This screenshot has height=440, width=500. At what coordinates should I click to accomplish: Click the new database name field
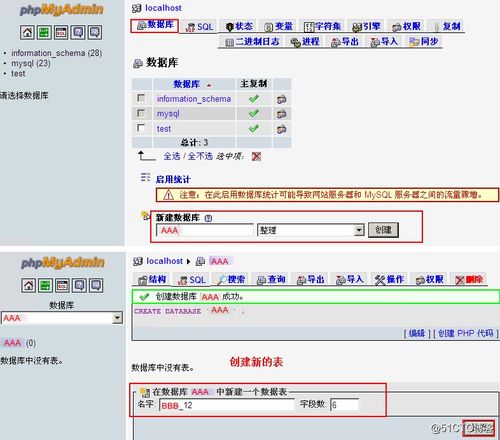(x=205, y=230)
